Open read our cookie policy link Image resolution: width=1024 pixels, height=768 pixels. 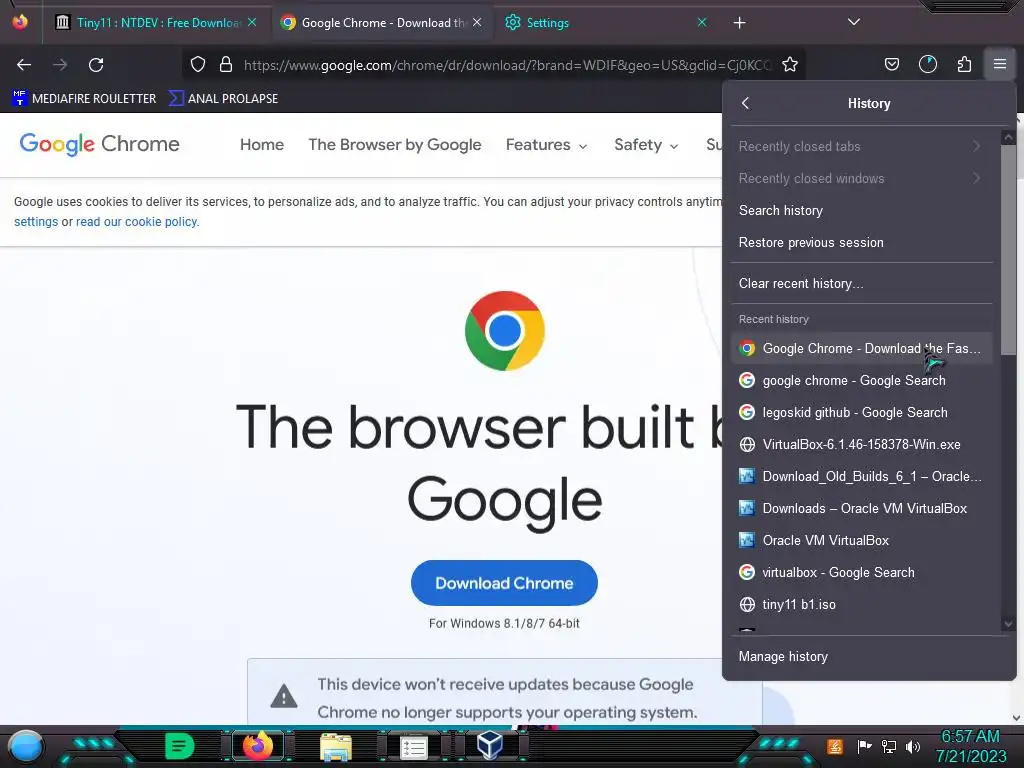[x=136, y=221]
